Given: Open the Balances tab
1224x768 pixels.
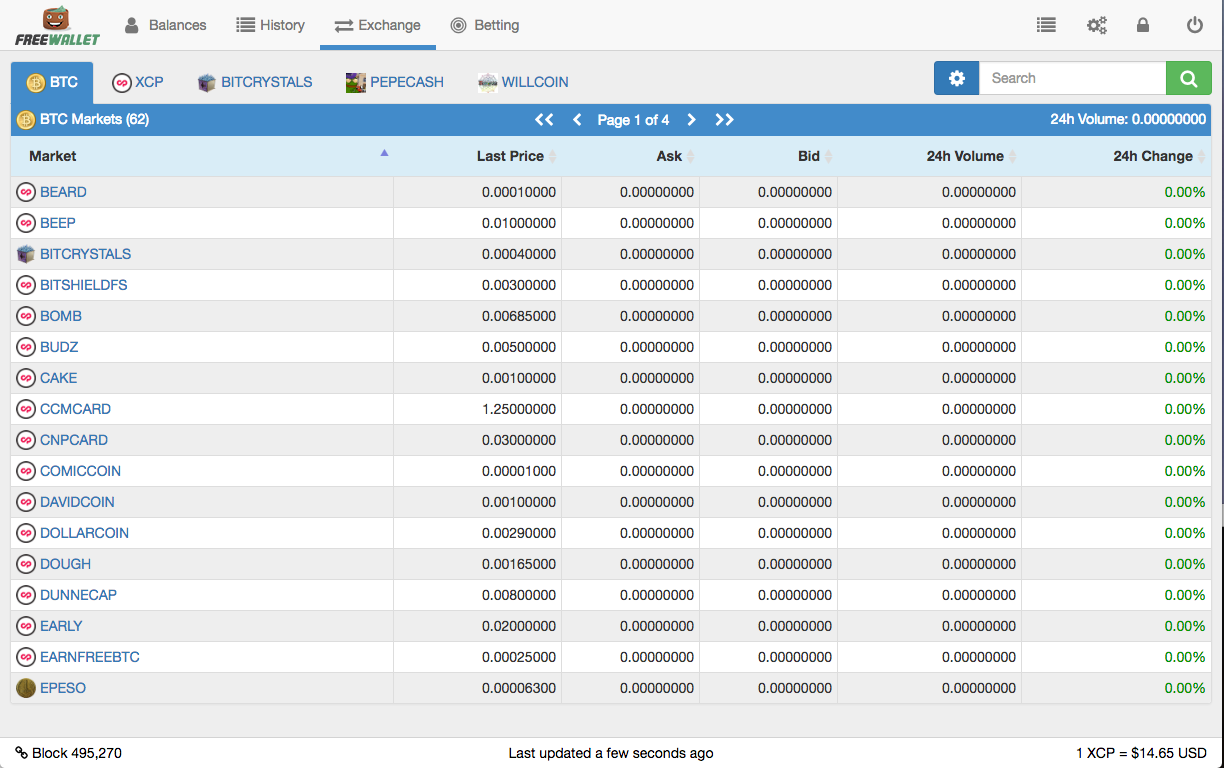Looking at the screenshot, I should coord(165,25).
